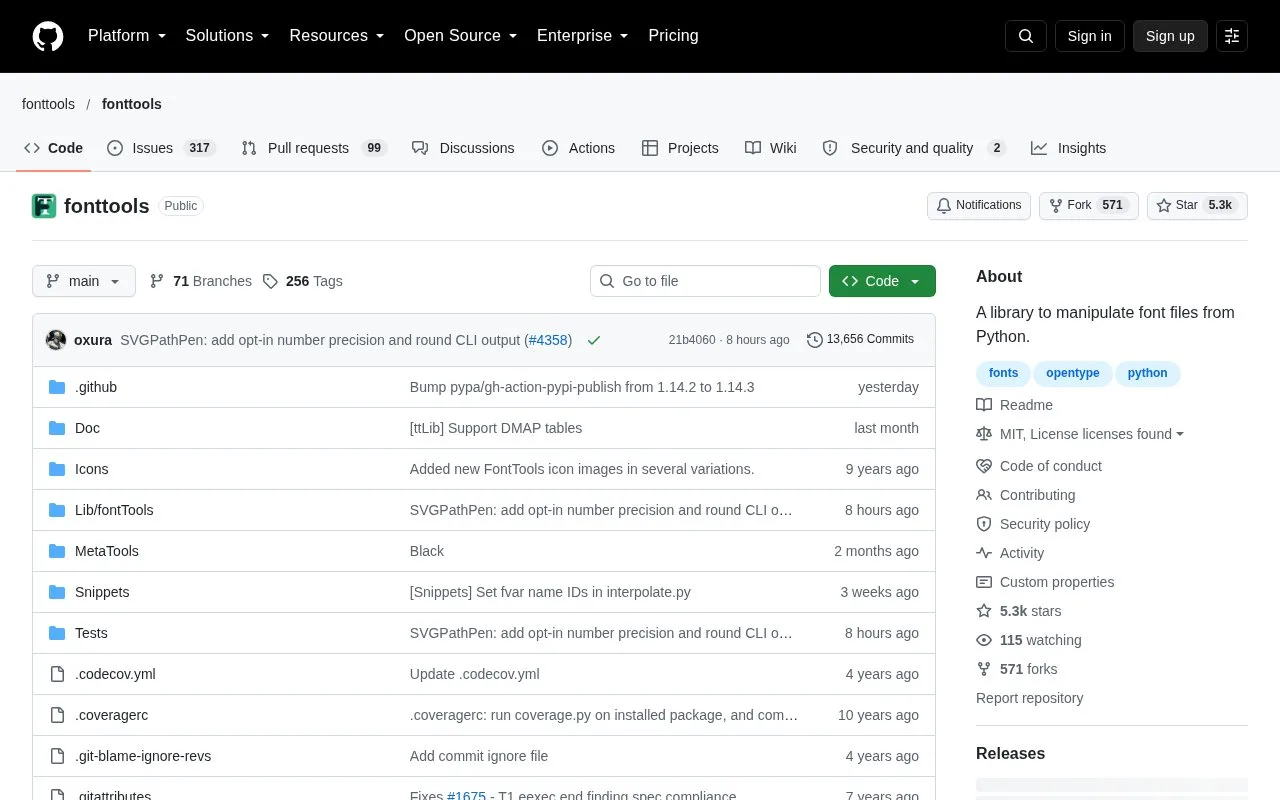The height and width of the screenshot is (800, 1280).
Task: Star the fonttools repository
Action: click(1197, 205)
